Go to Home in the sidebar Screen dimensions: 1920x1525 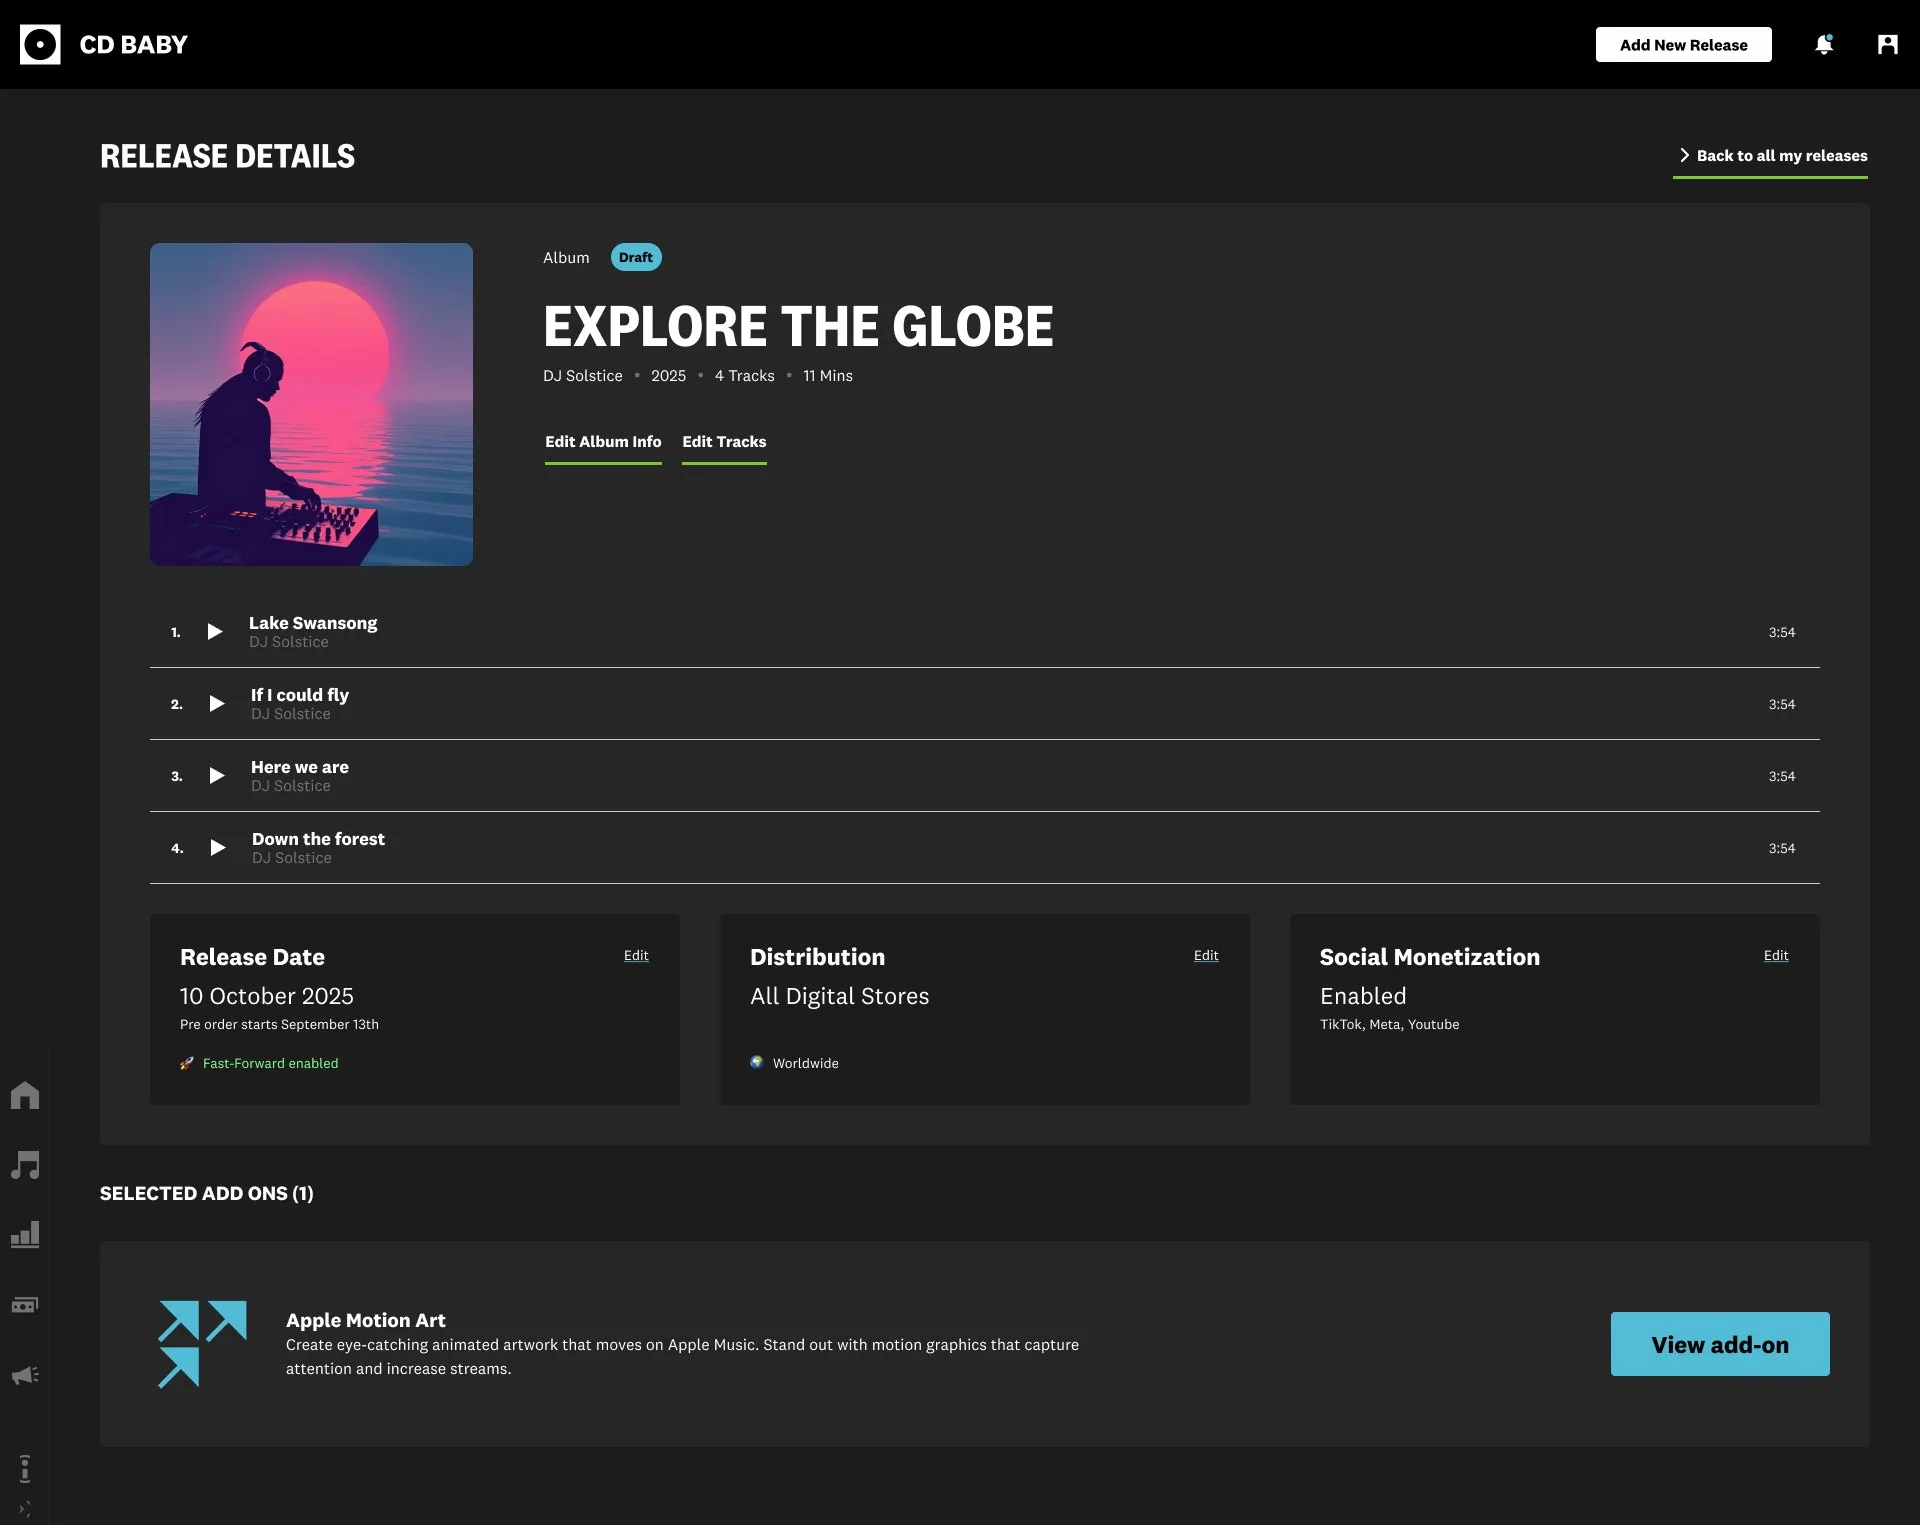click(x=25, y=1095)
